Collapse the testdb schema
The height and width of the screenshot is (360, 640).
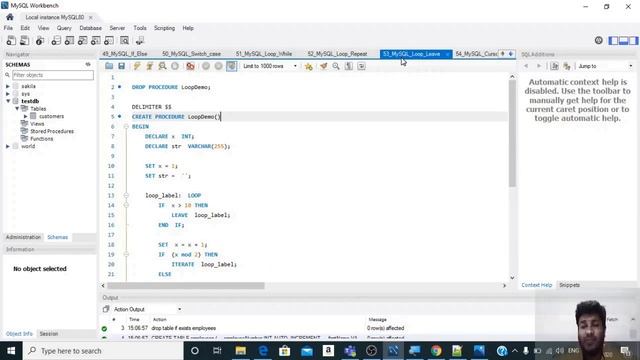(x=8, y=101)
